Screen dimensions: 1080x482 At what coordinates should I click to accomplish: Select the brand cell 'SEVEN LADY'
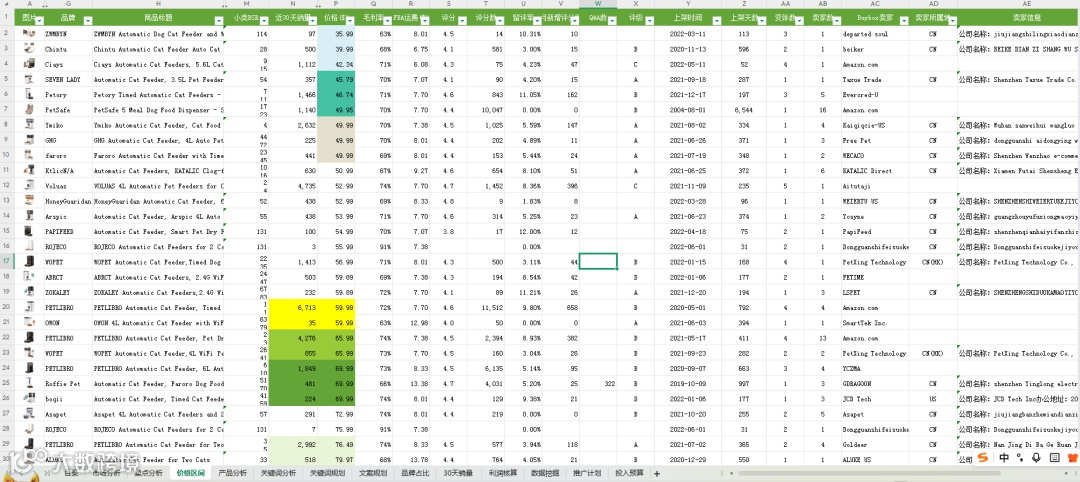pyautogui.click(x=68, y=79)
